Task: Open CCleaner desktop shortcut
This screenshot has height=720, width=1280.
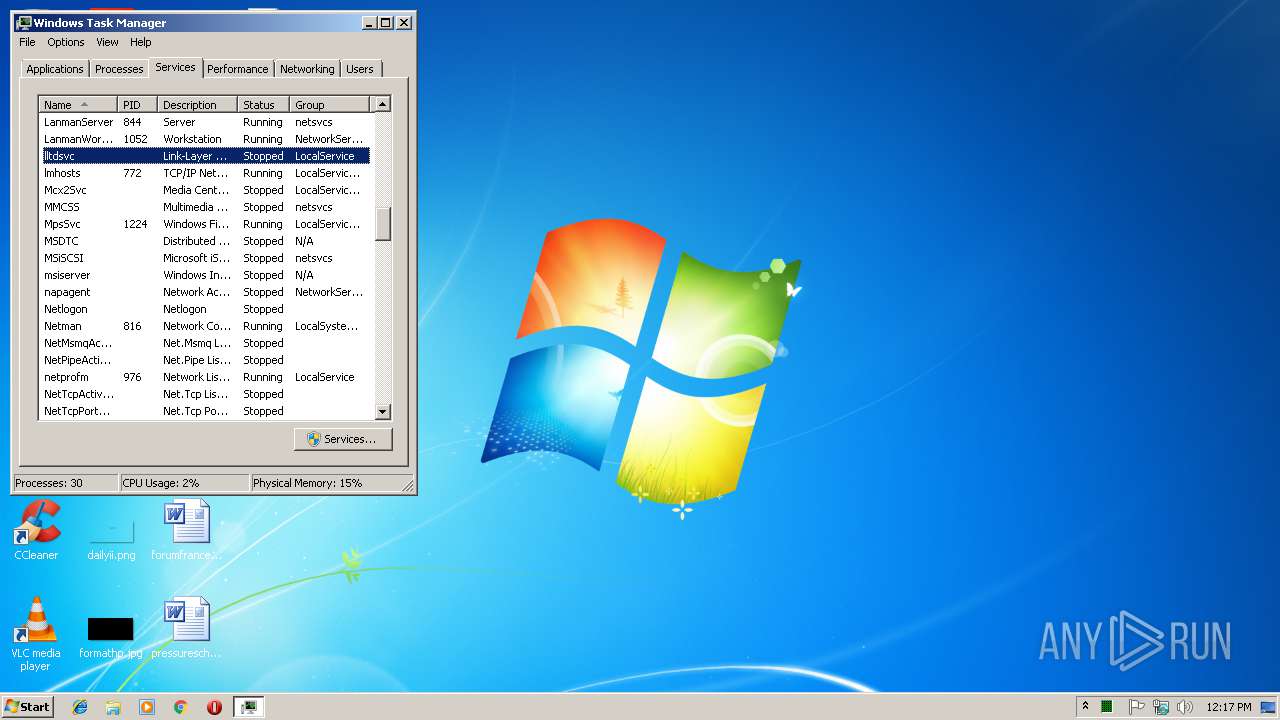Action: coord(36,530)
